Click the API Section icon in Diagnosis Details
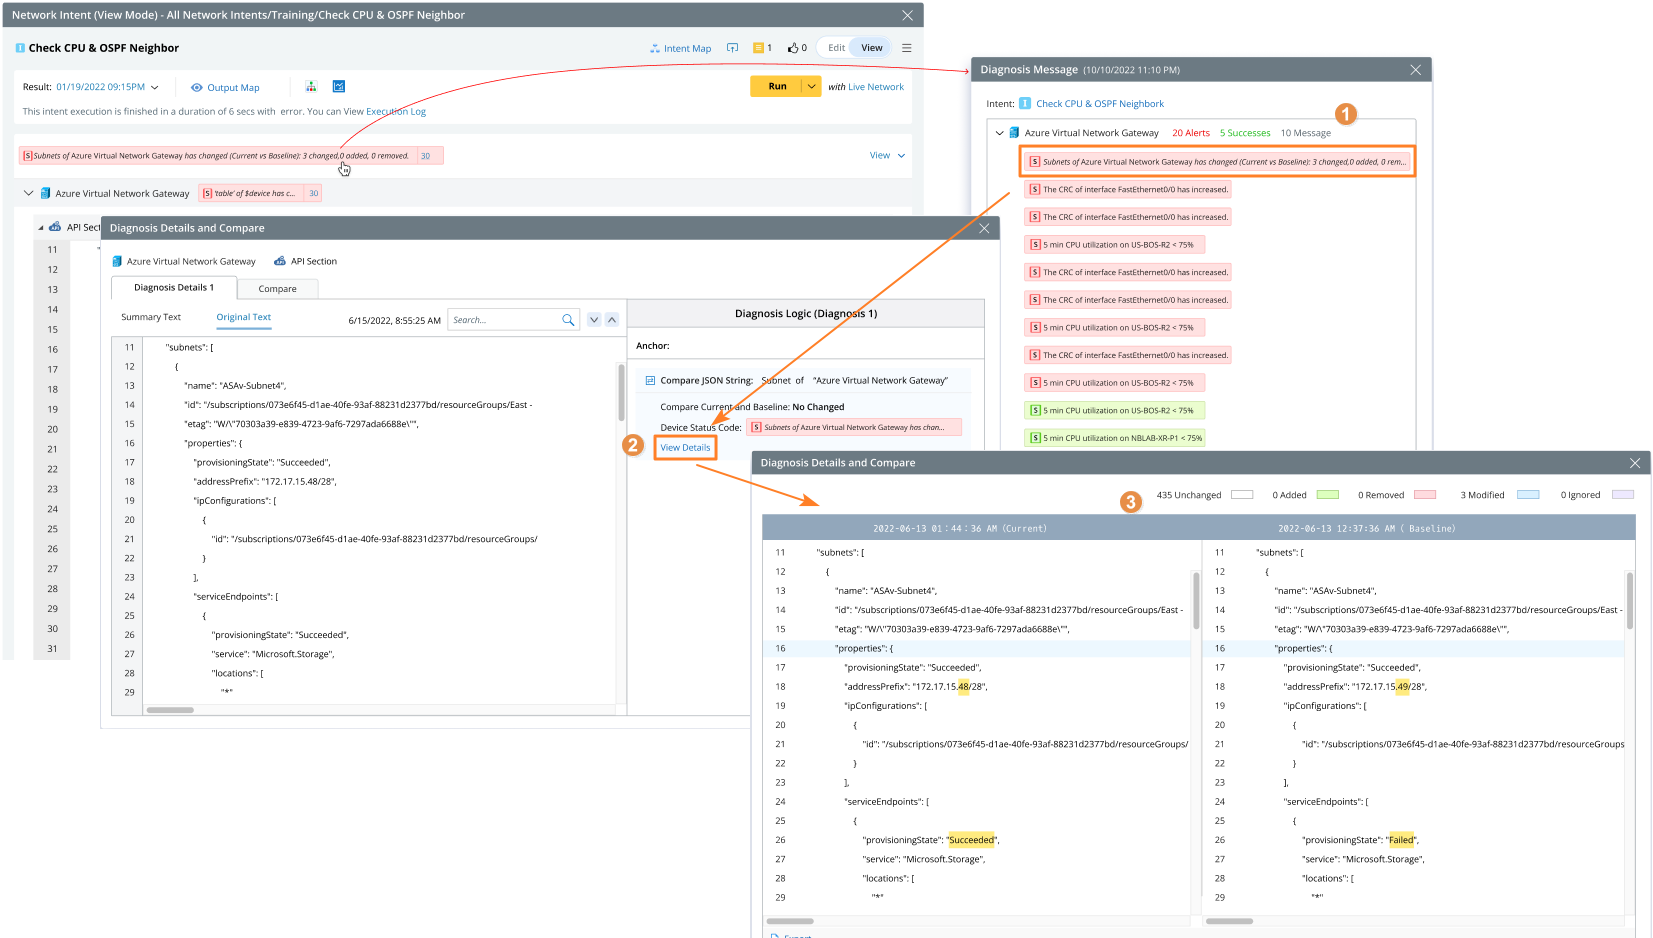Screen dimensions: 1653x938 (280, 262)
